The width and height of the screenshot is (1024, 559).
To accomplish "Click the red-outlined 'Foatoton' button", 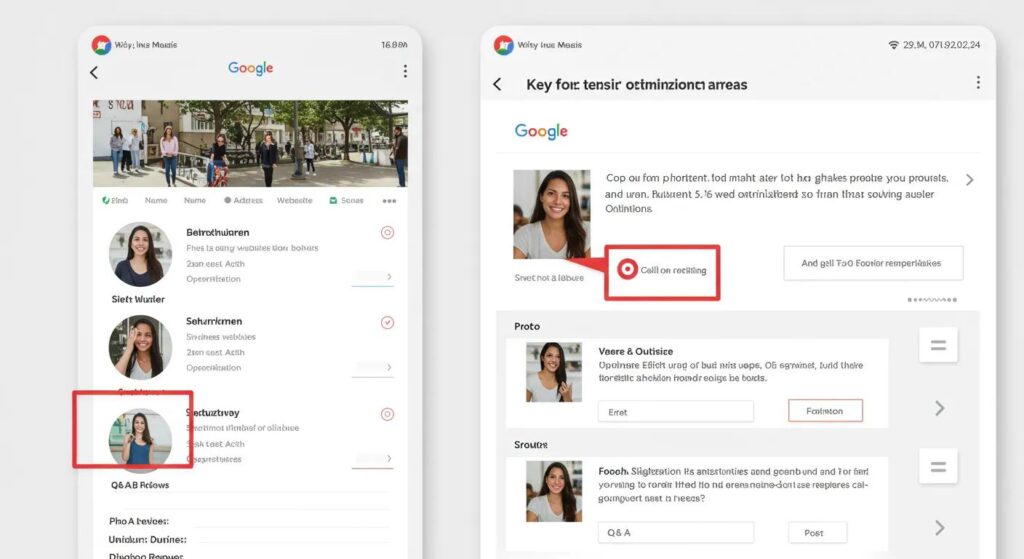I will (825, 411).
